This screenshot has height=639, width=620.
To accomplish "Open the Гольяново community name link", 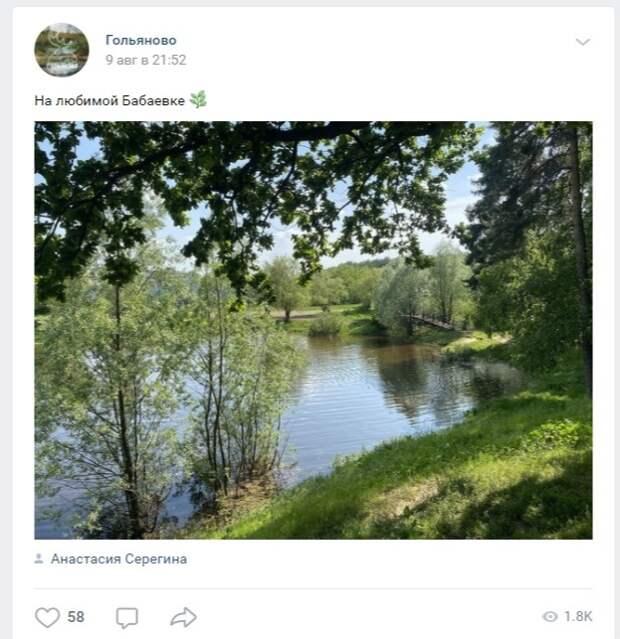I will point(141,40).
